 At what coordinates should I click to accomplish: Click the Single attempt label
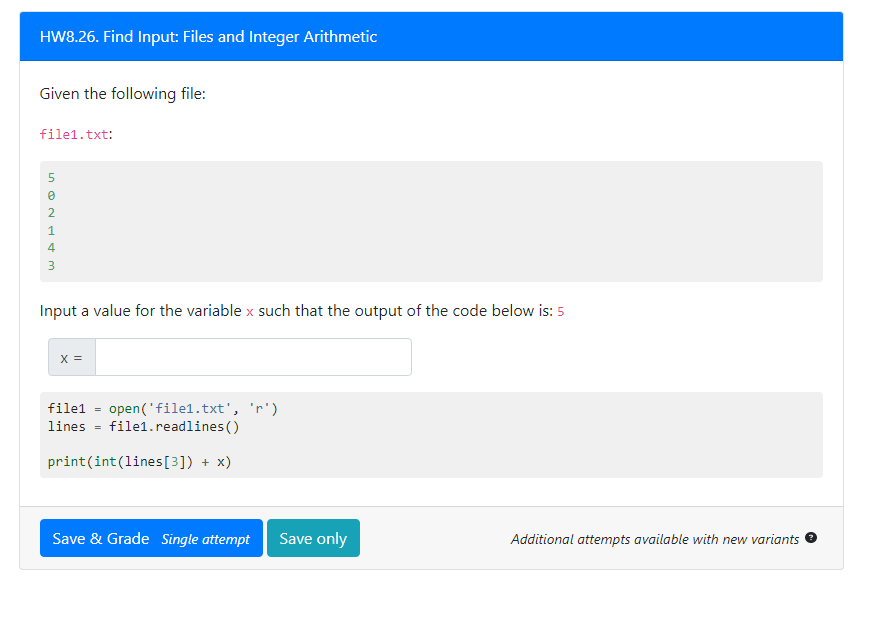(x=207, y=539)
